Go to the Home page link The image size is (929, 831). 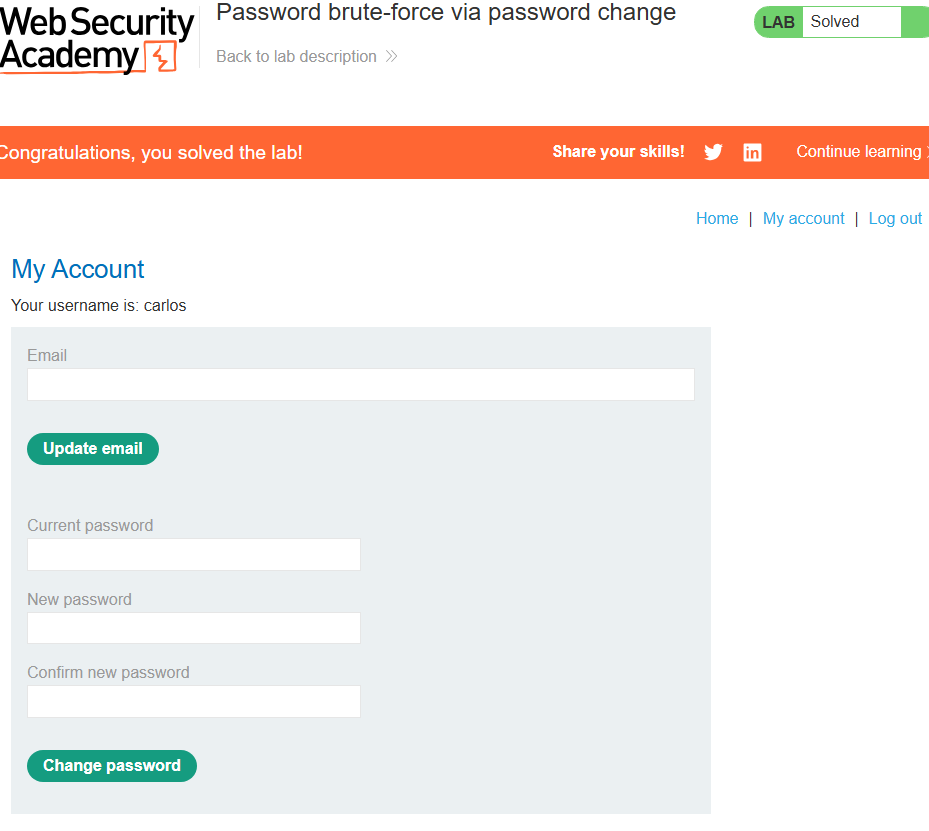[717, 219]
